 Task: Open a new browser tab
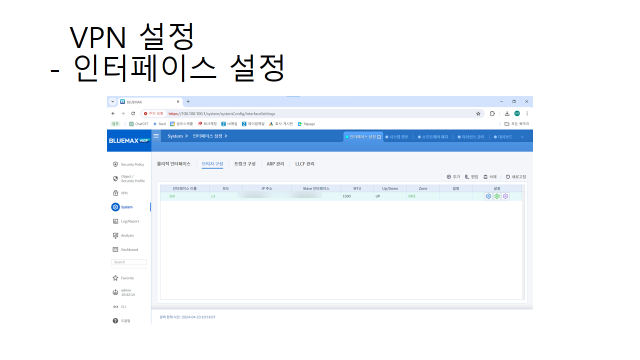pyautogui.click(x=188, y=102)
